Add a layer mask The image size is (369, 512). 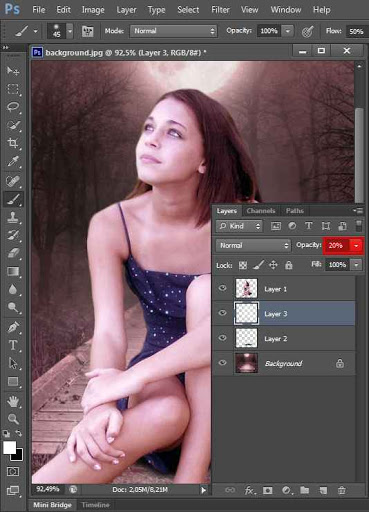267,490
